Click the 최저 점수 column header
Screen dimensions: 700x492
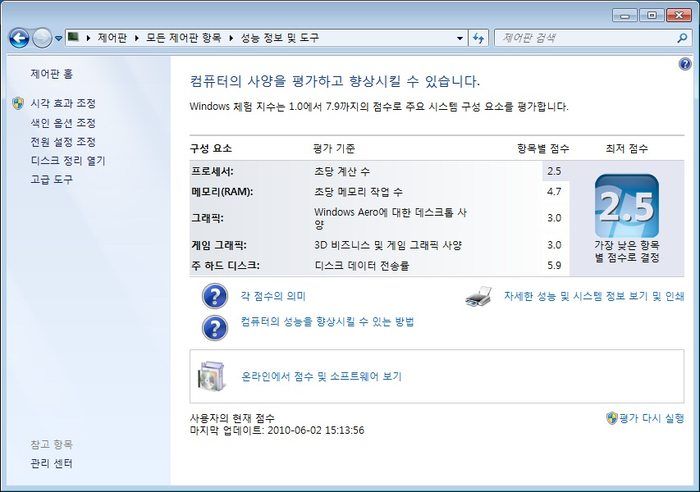pos(627,149)
